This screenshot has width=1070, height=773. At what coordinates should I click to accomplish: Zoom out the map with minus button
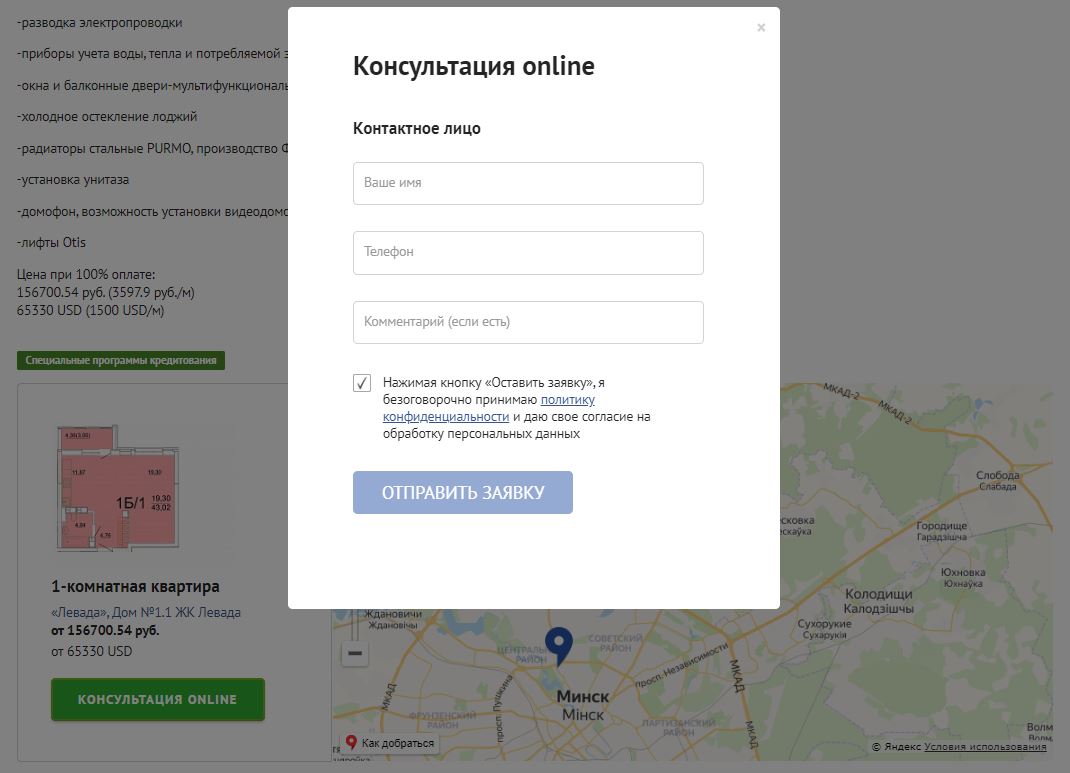(355, 654)
